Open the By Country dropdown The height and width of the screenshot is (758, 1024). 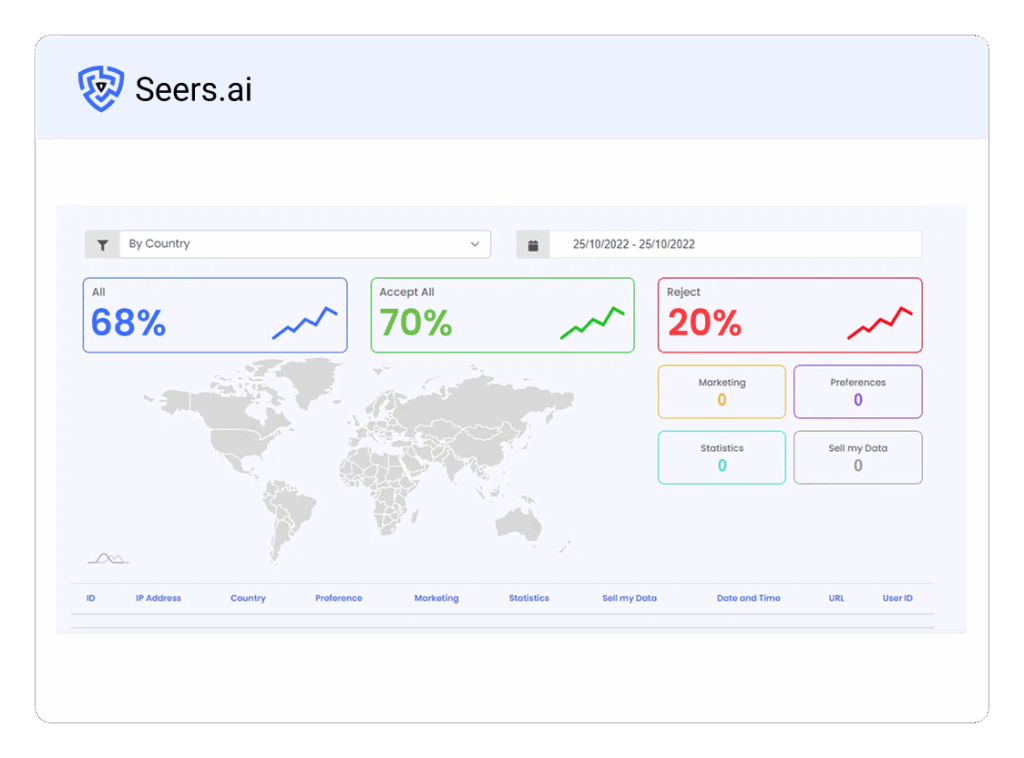tap(300, 244)
